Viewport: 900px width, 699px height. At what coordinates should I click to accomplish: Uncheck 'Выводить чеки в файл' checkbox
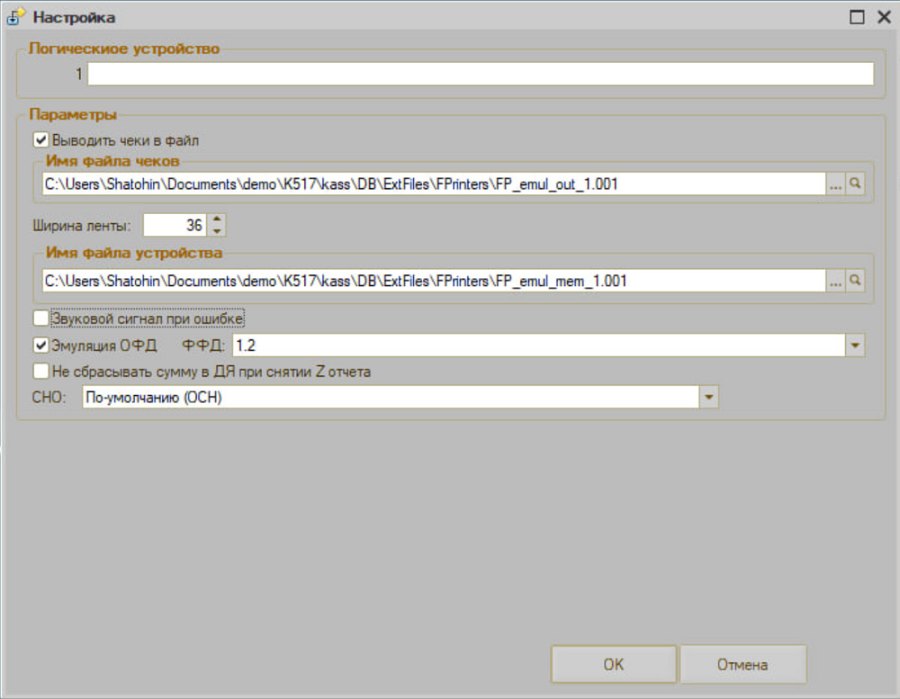tap(41, 140)
